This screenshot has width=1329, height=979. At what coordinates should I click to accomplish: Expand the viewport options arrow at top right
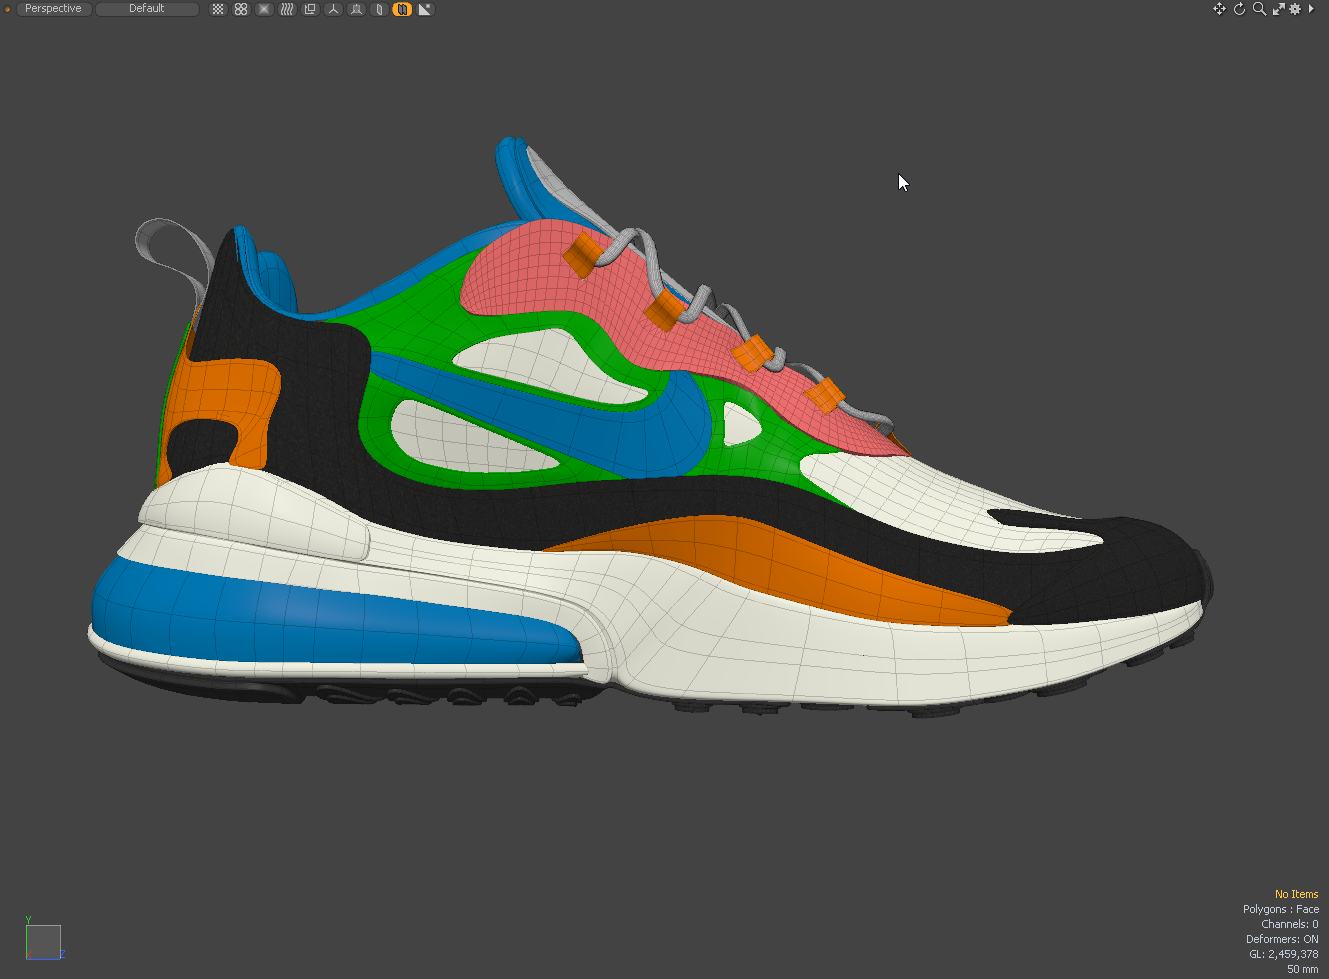(1311, 9)
